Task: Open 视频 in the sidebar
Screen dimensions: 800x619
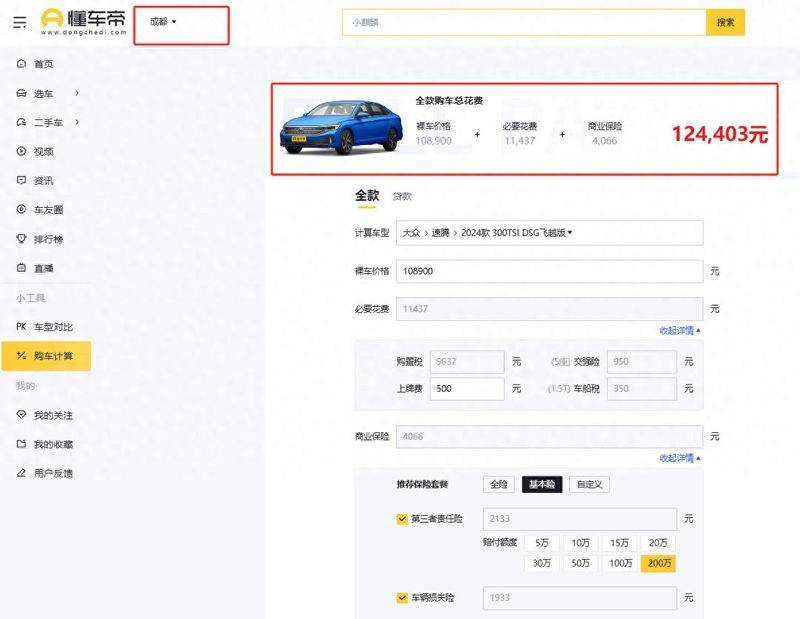Action: [x=43, y=152]
